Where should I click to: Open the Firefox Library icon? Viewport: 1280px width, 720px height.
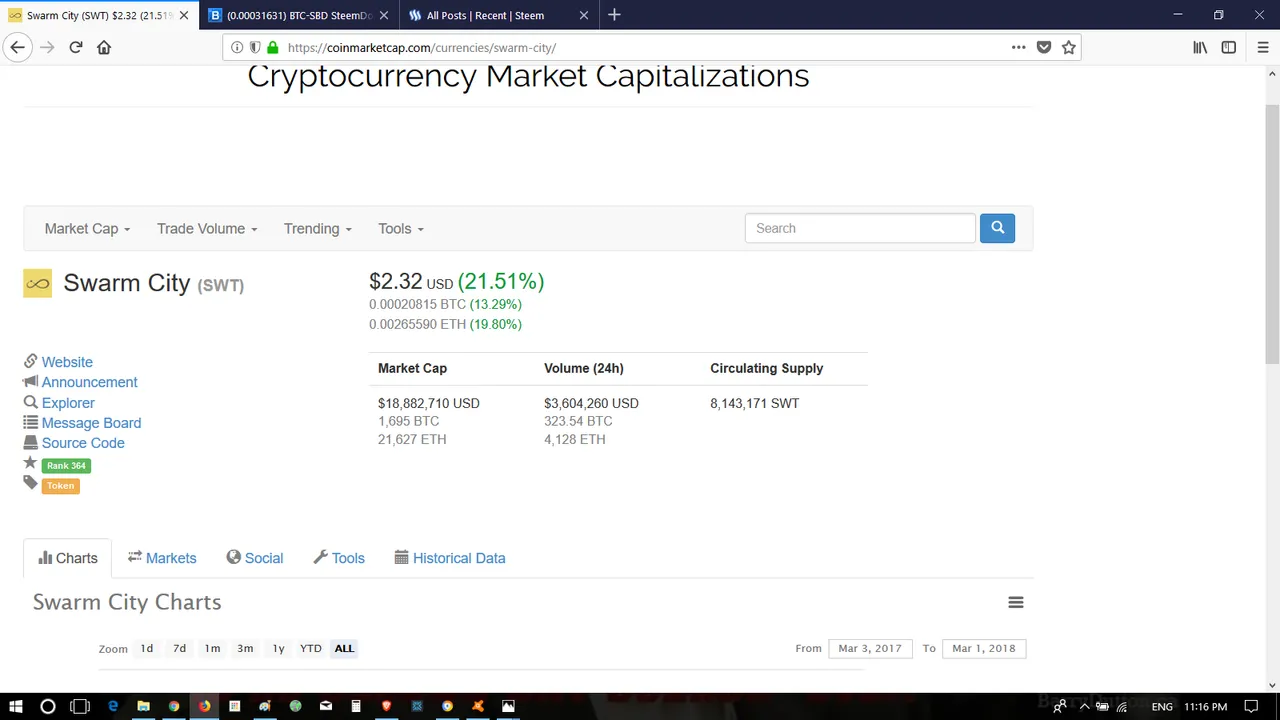point(1200,47)
